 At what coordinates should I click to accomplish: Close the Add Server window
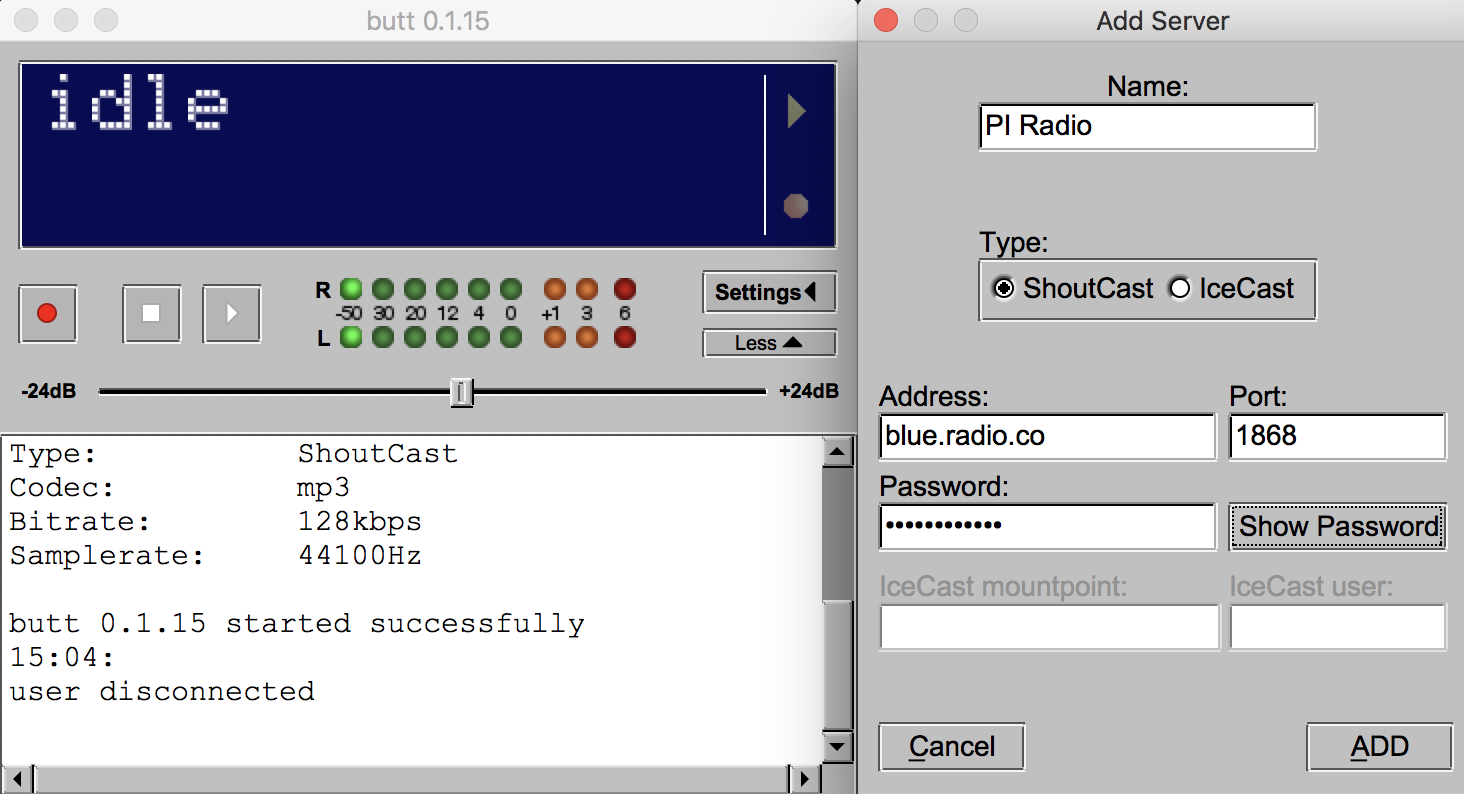click(886, 20)
